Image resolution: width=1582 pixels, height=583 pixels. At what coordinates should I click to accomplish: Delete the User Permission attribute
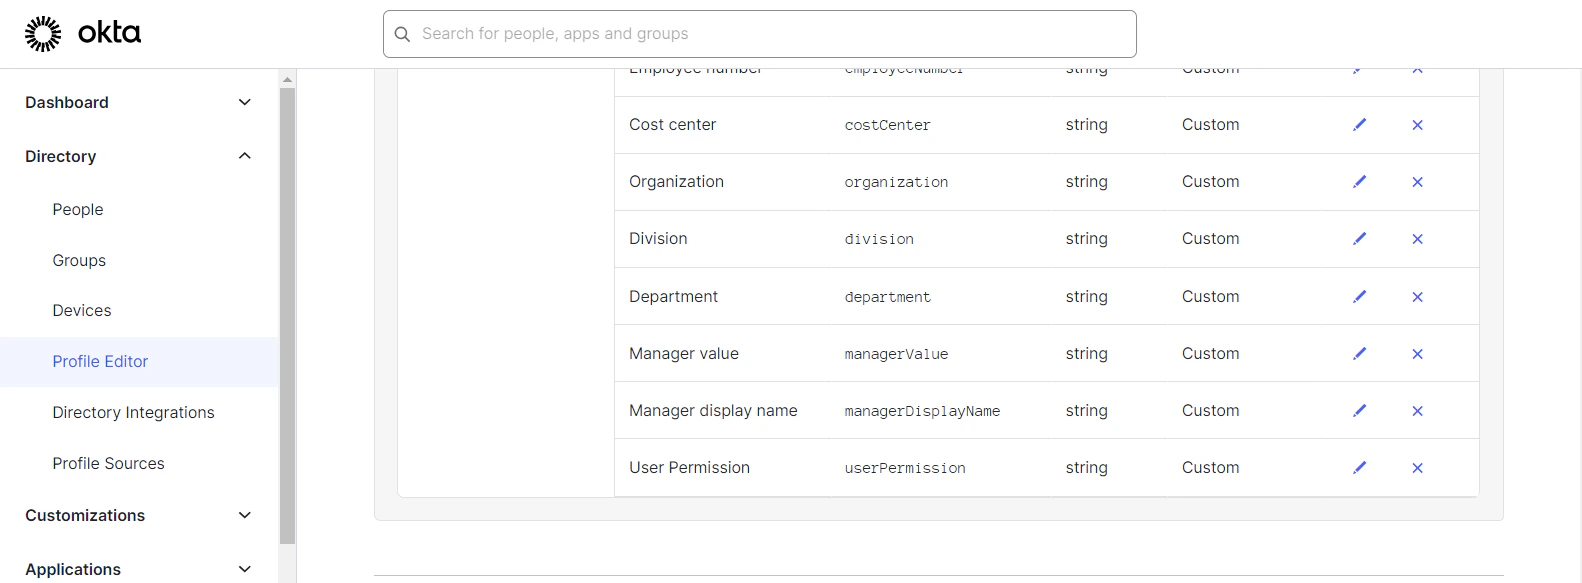coord(1417,468)
